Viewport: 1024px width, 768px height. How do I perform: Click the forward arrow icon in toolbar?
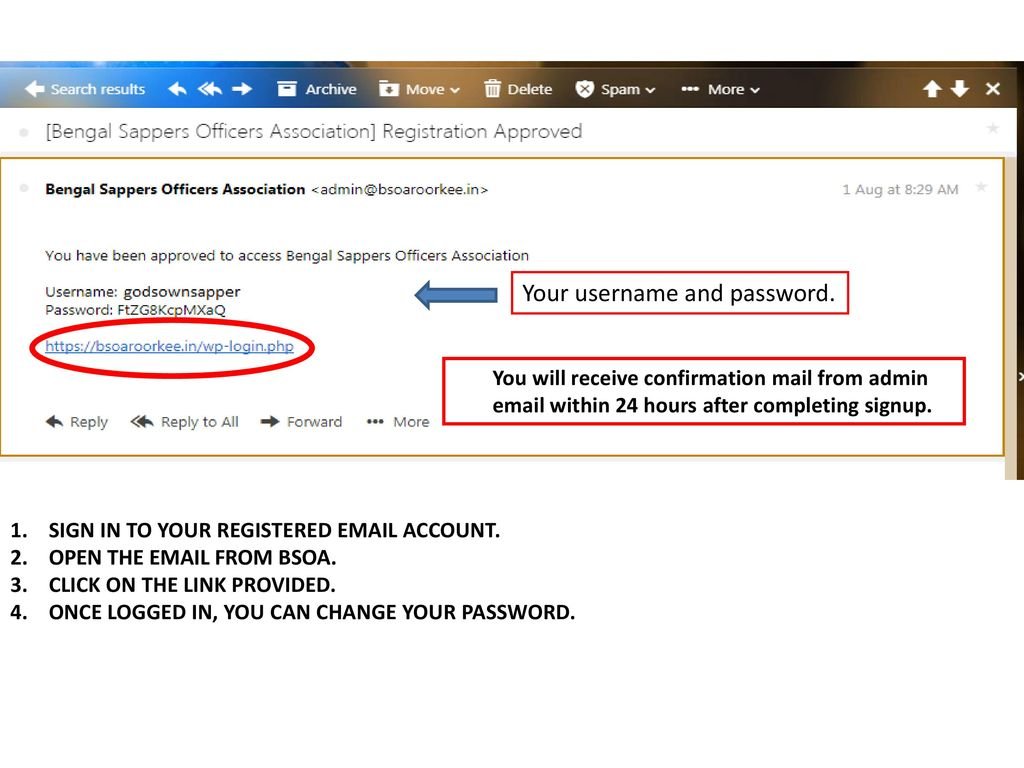click(x=241, y=89)
